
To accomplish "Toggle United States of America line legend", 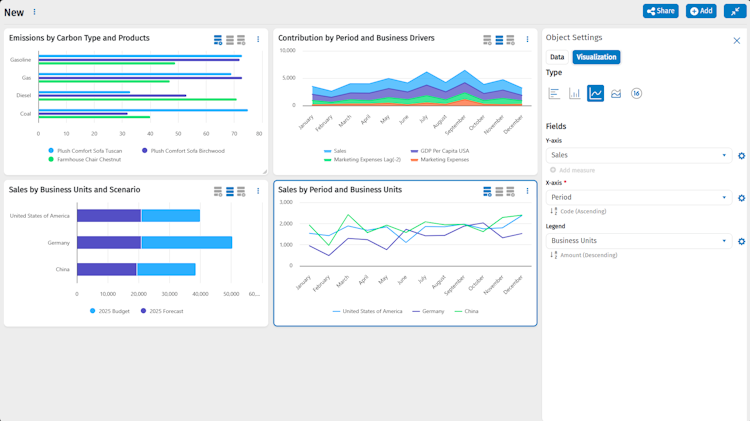I will point(367,311).
